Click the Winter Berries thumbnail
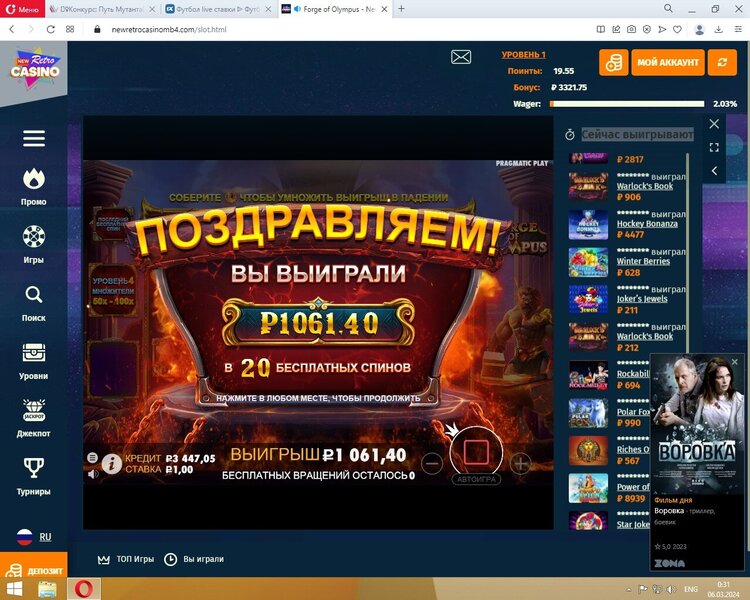Screen dimensions: 750x600 (x=588, y=262)
